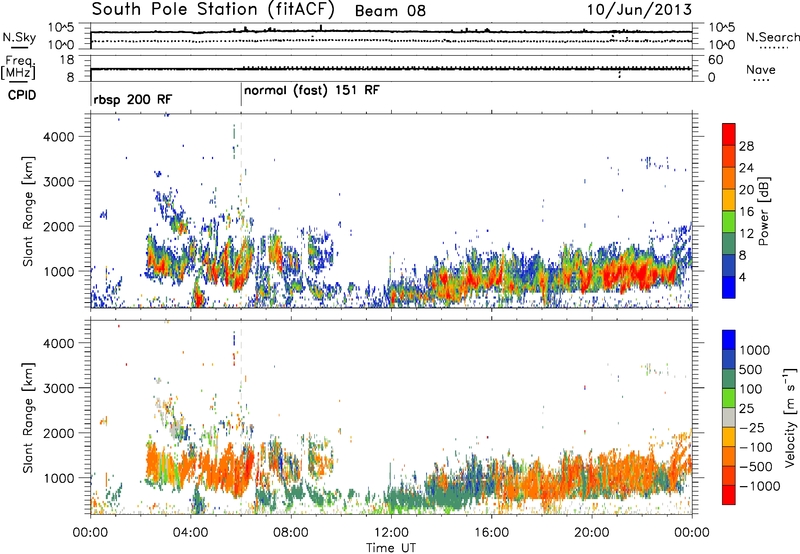Click the '16' label on Power colorbar
This screenshot has height=554, width=800.
[746, 211]
